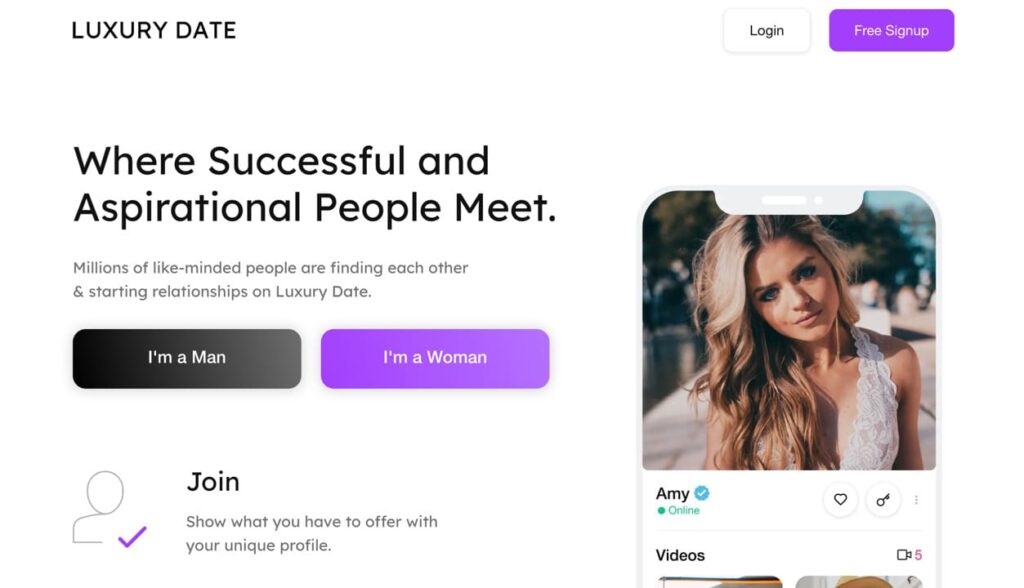Select the "I'm a Woman" gender option
Screen dimensions: 1024x588
click(x=435, y=358)
